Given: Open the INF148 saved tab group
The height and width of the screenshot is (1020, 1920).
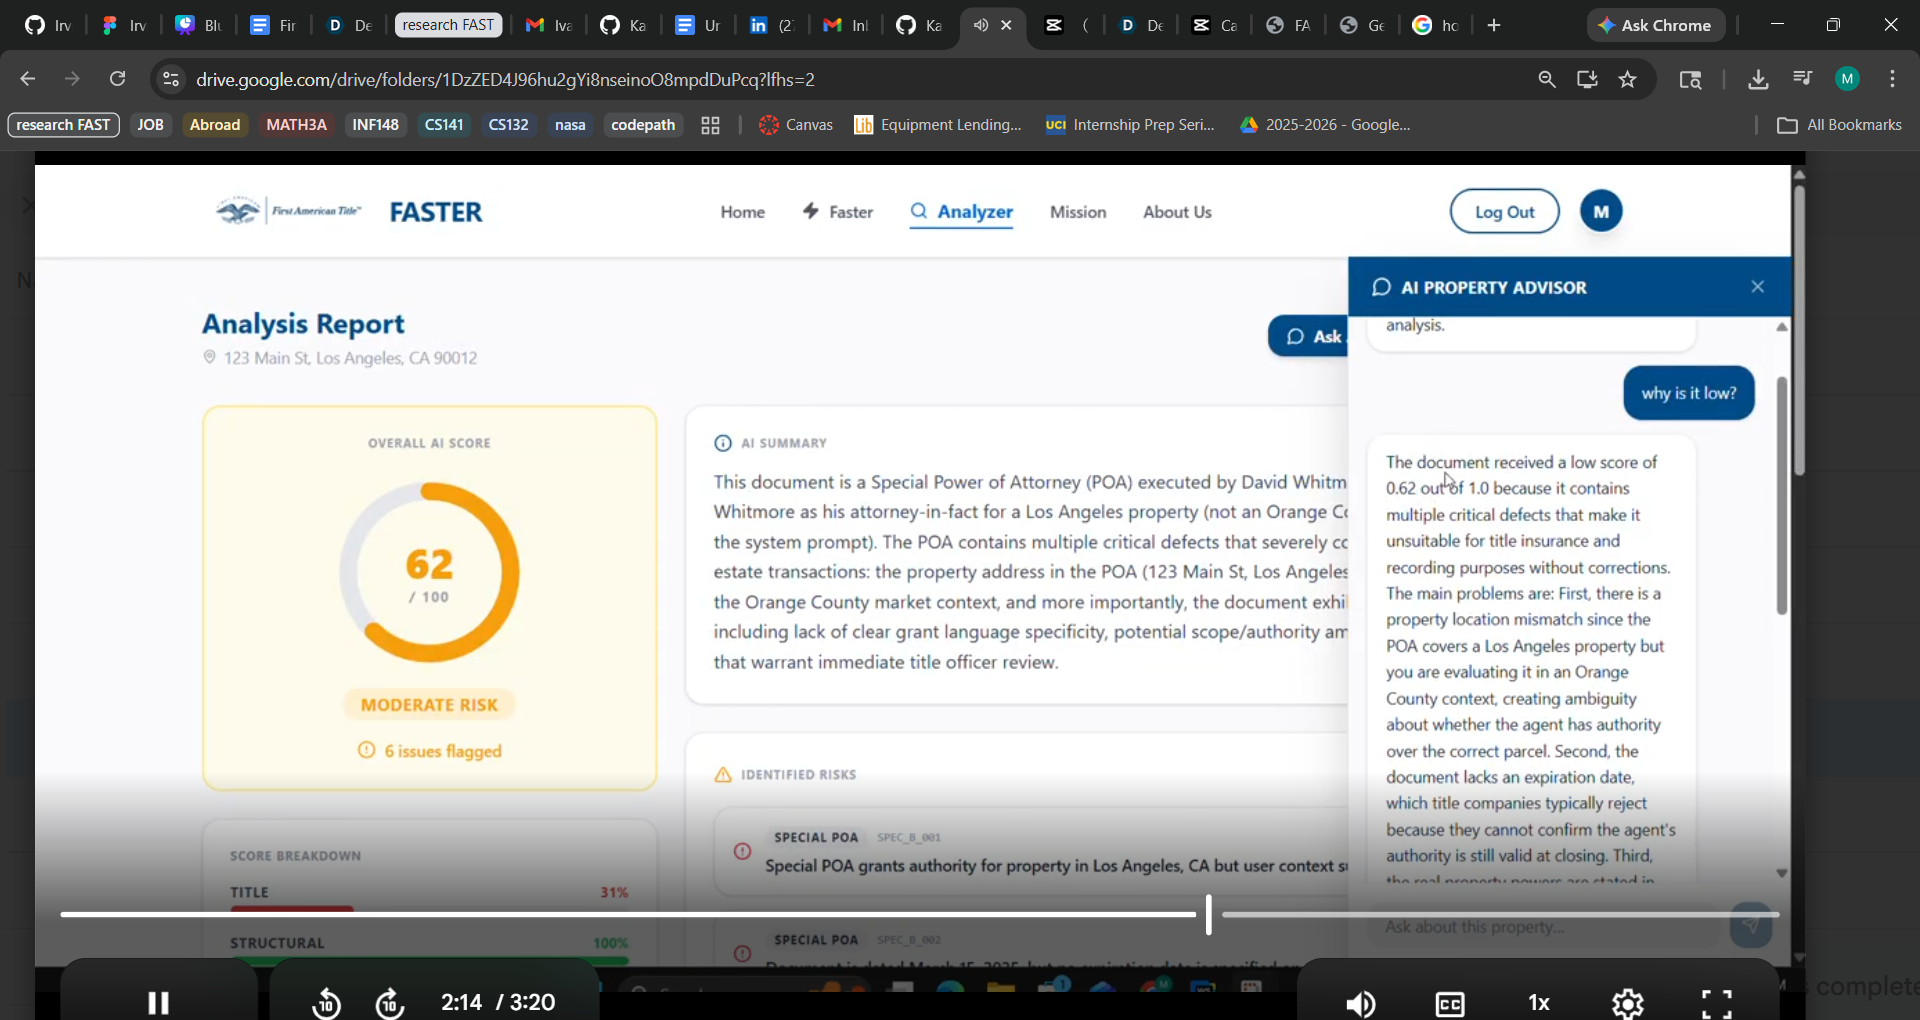Looking at the screenshot, I should point(376,125).
